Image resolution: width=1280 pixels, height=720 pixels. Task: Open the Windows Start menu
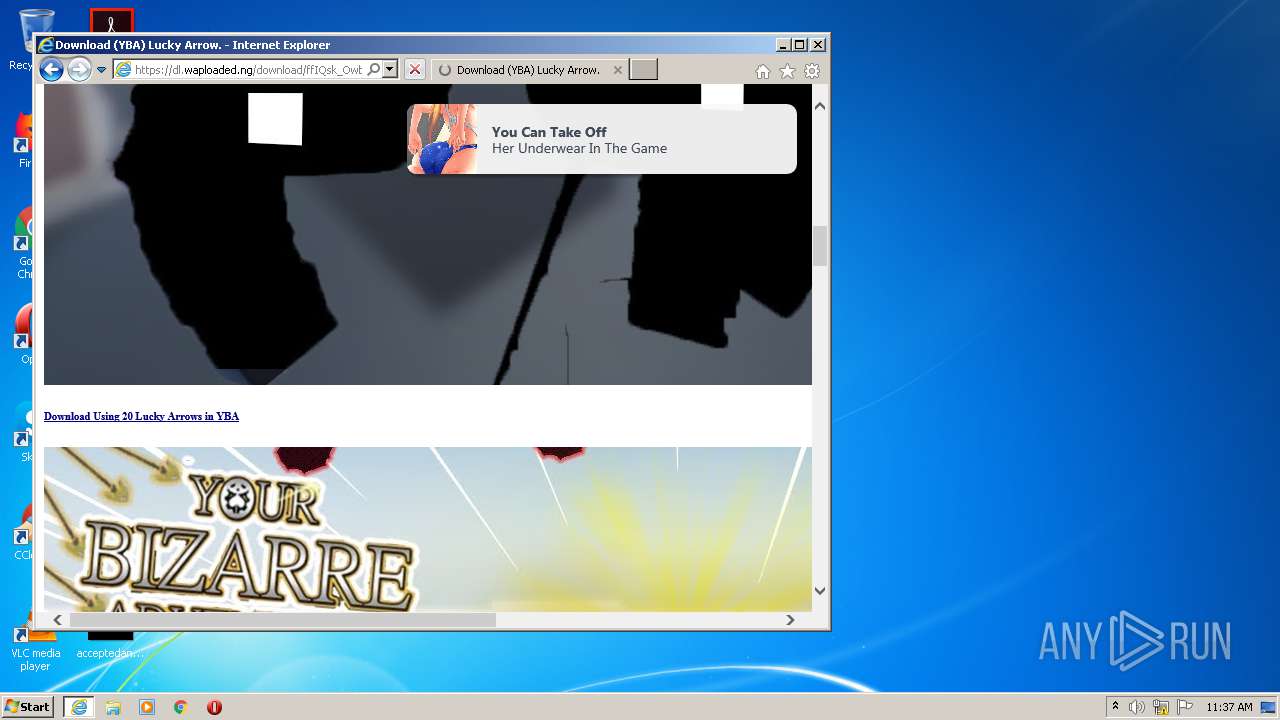click(27, 707)
